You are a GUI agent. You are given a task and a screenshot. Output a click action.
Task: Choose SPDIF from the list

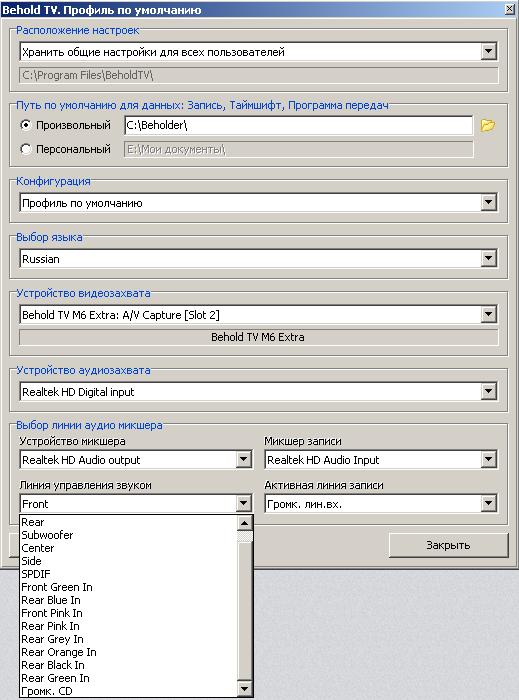coord(129,574)
